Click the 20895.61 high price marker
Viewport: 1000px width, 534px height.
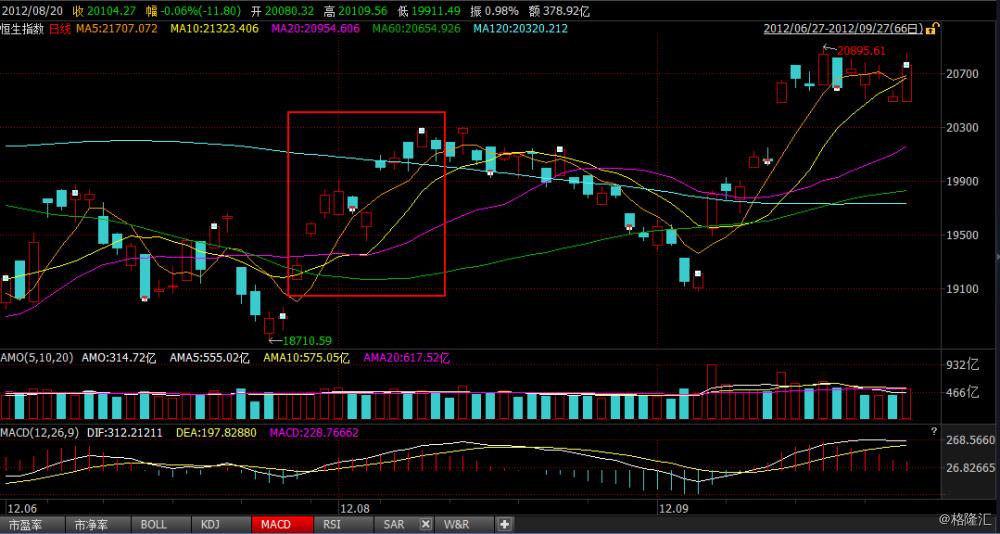(x=861, y=50)
